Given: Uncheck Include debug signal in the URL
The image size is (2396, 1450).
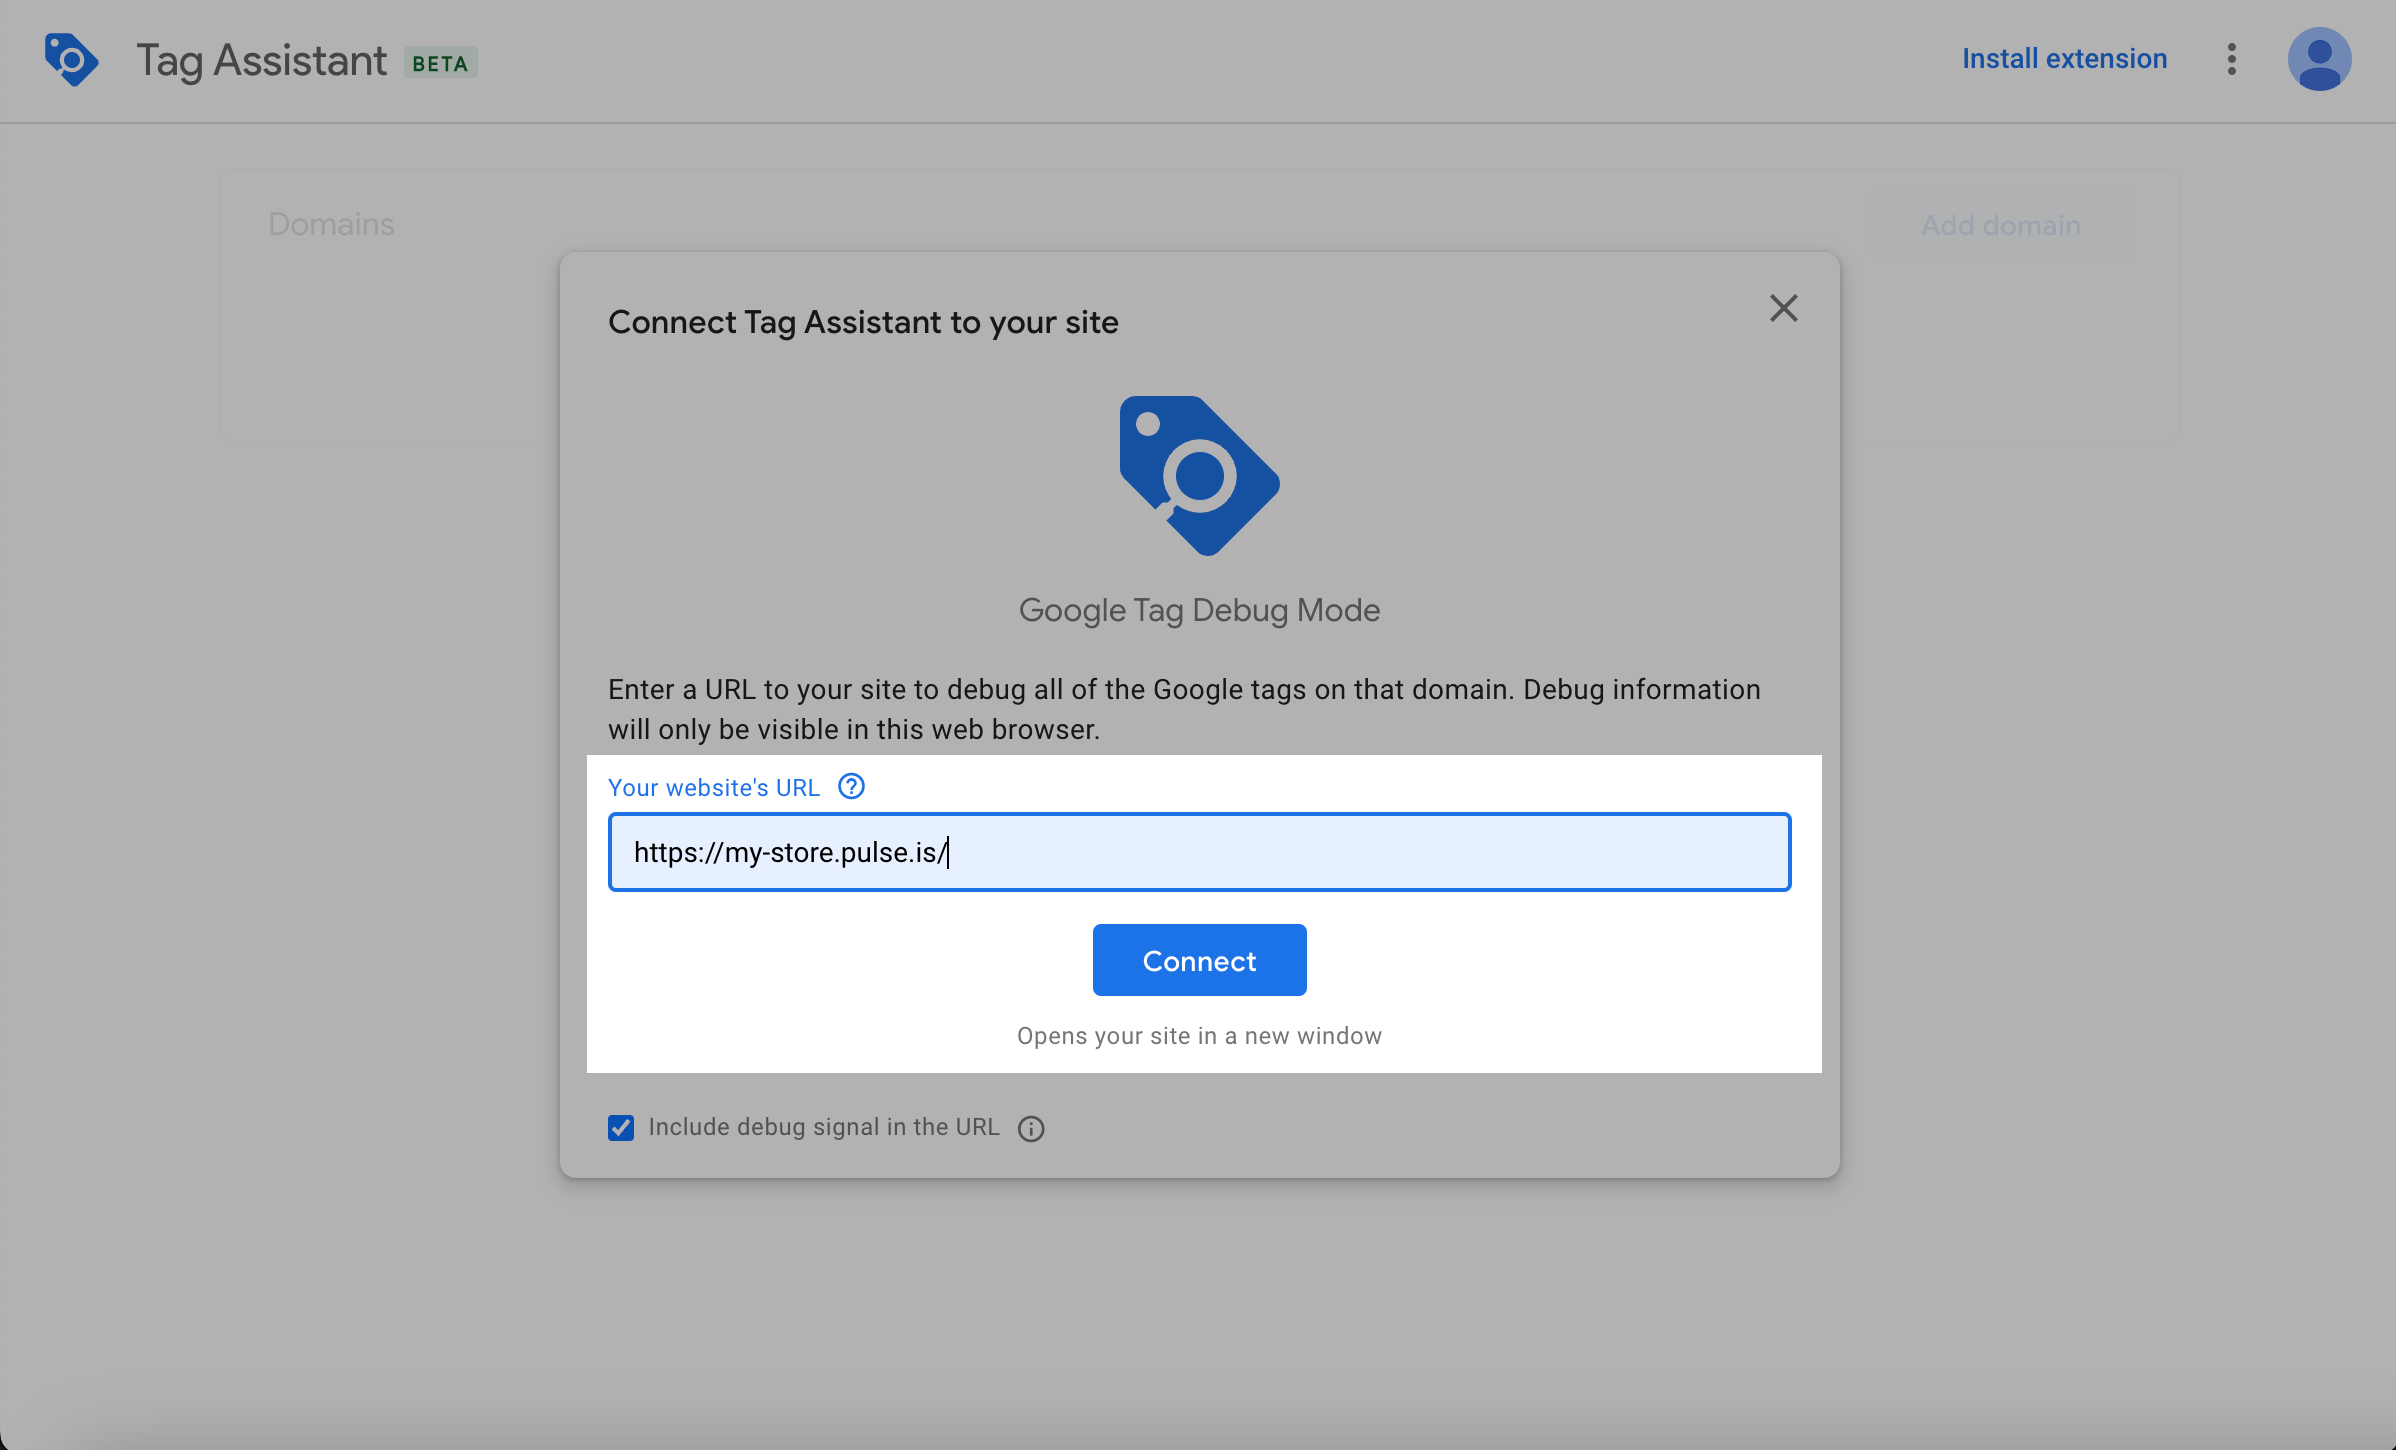Looking at the screenshot, I should point(621,1128).
